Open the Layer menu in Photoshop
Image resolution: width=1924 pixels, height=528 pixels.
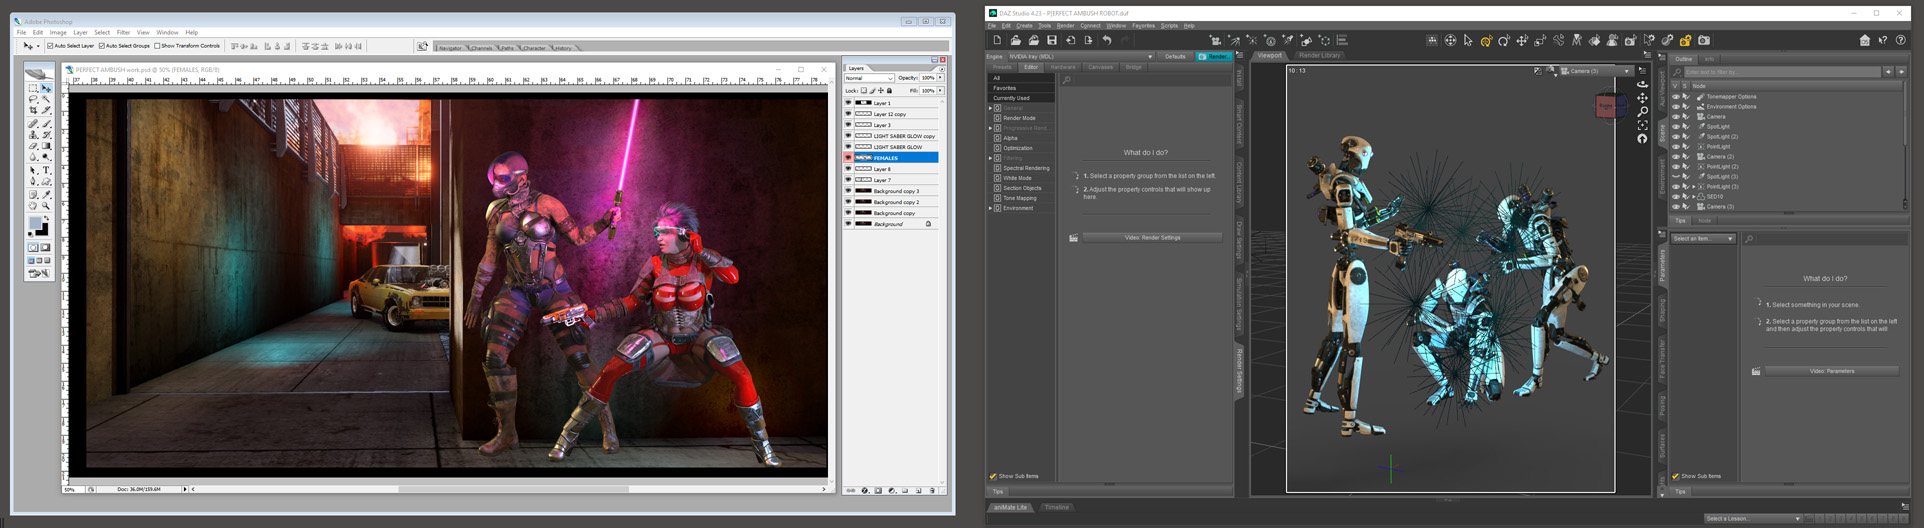80,32
